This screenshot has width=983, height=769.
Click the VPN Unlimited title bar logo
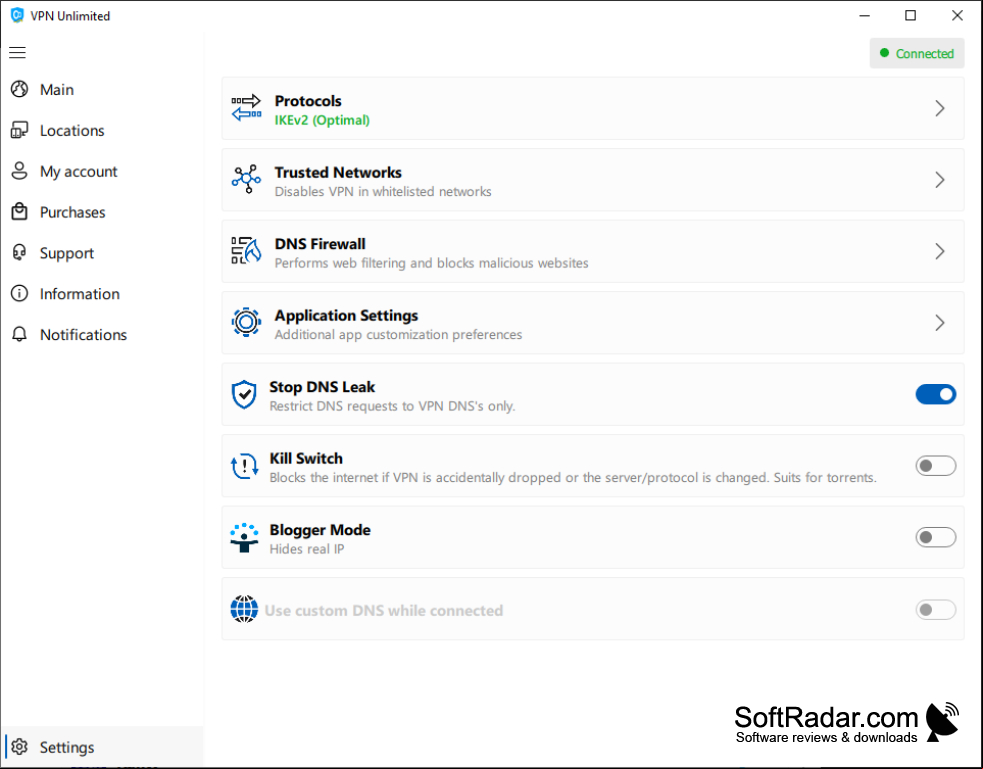coord(18,16)
